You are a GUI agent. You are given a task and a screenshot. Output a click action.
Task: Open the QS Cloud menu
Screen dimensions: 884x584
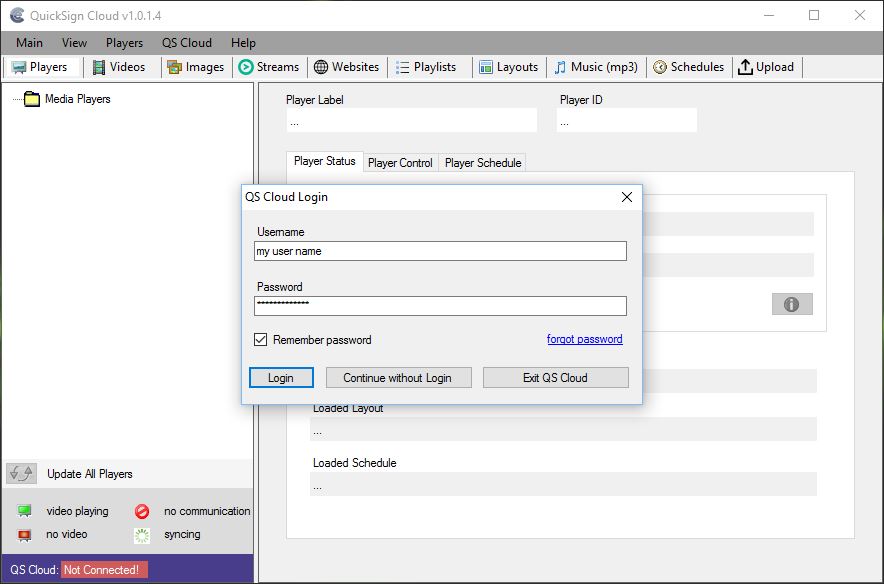click(187, 43)
